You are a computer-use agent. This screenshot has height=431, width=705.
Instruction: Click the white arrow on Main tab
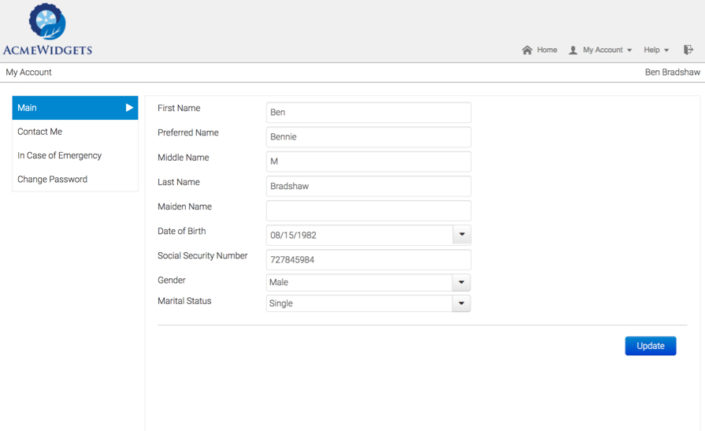pos(129,108)
